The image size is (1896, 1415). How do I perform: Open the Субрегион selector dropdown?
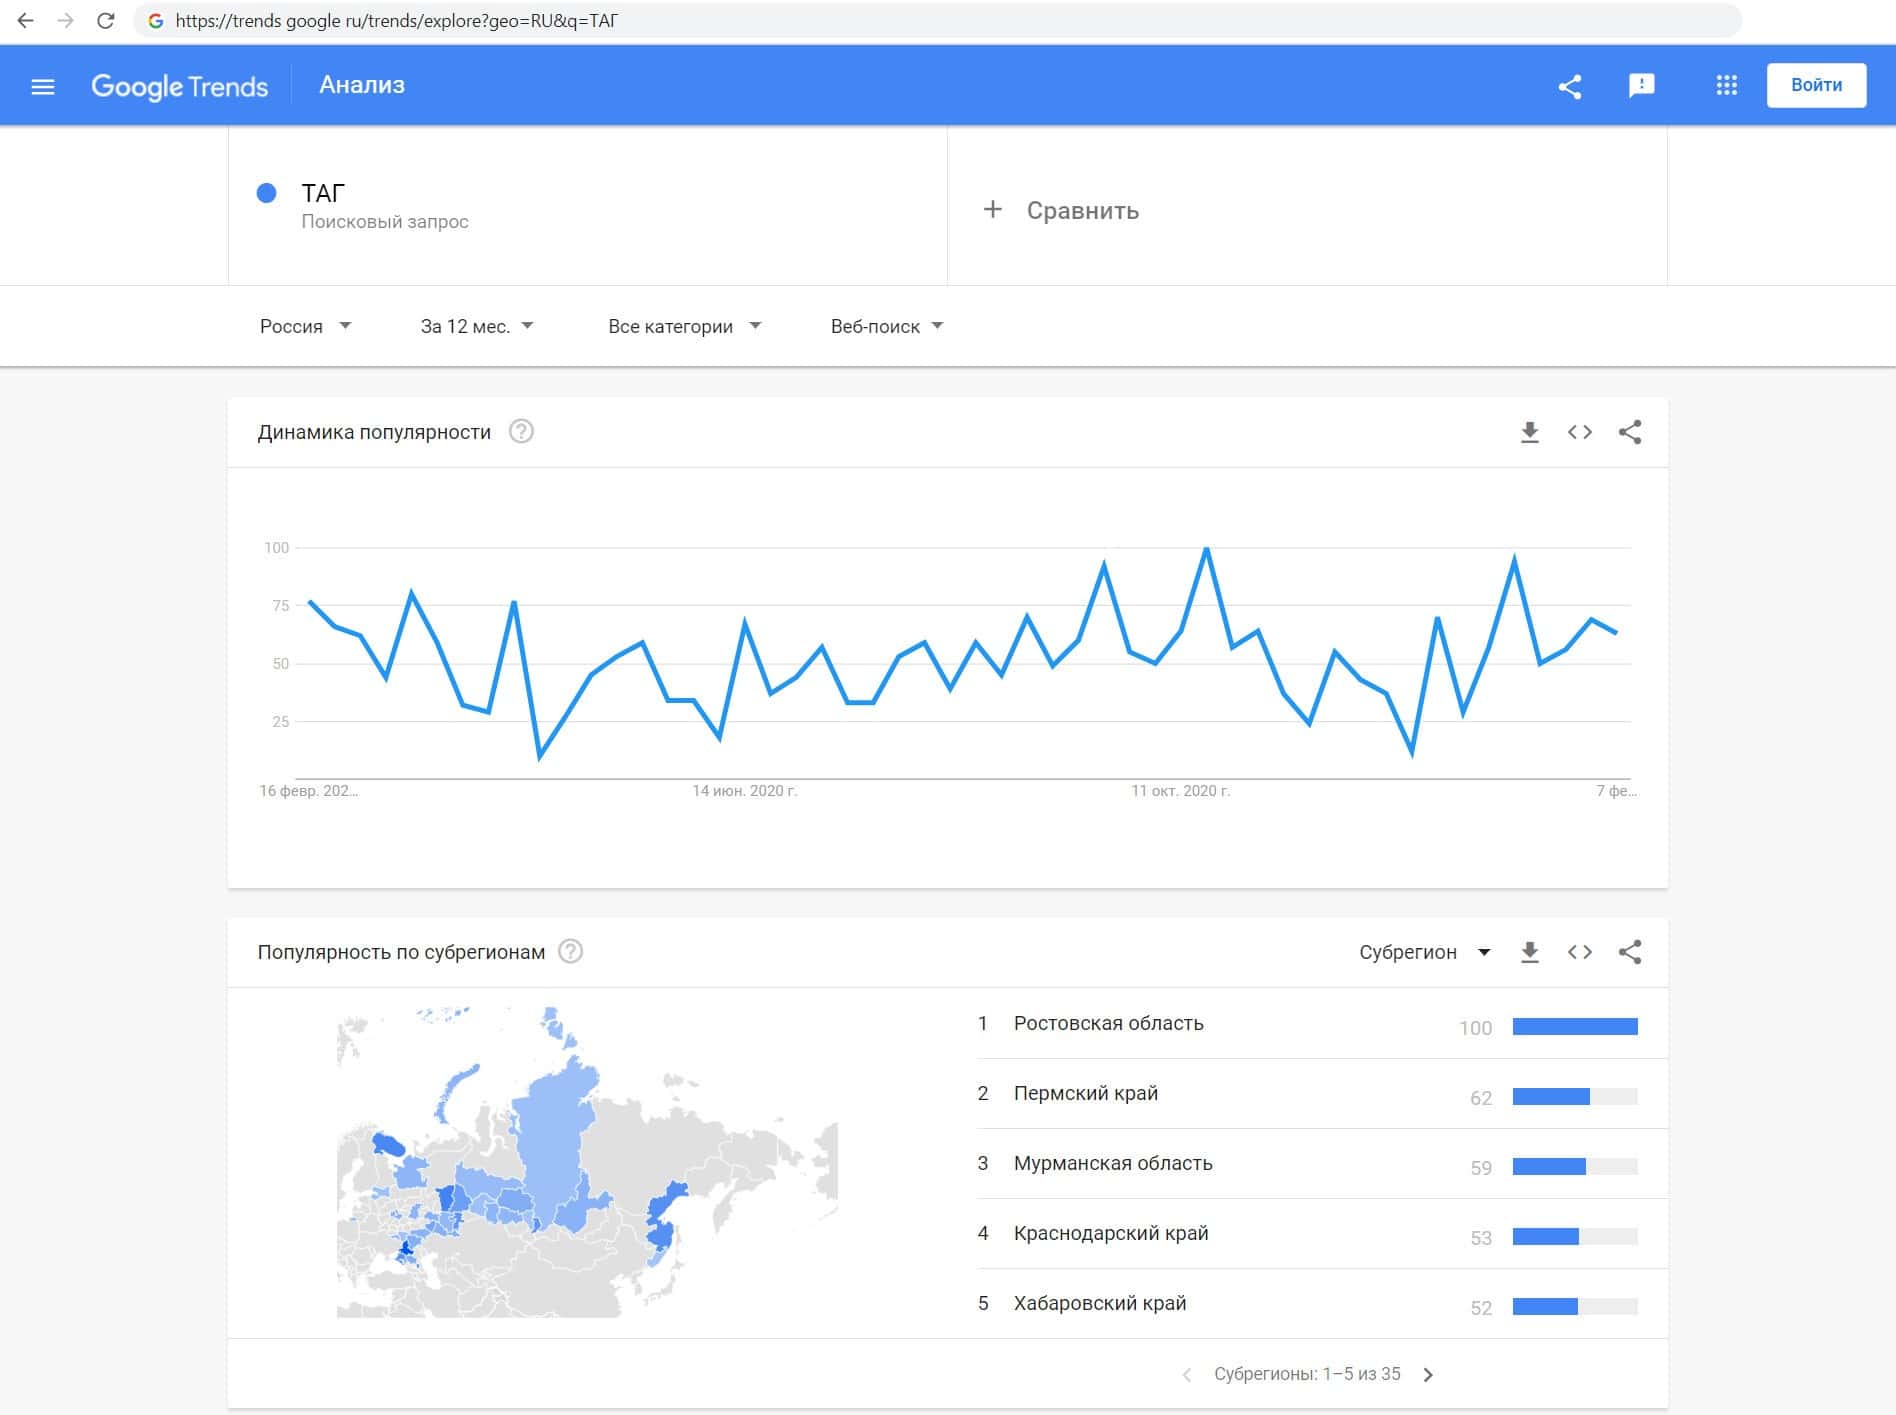click(x=1424, y=952)
